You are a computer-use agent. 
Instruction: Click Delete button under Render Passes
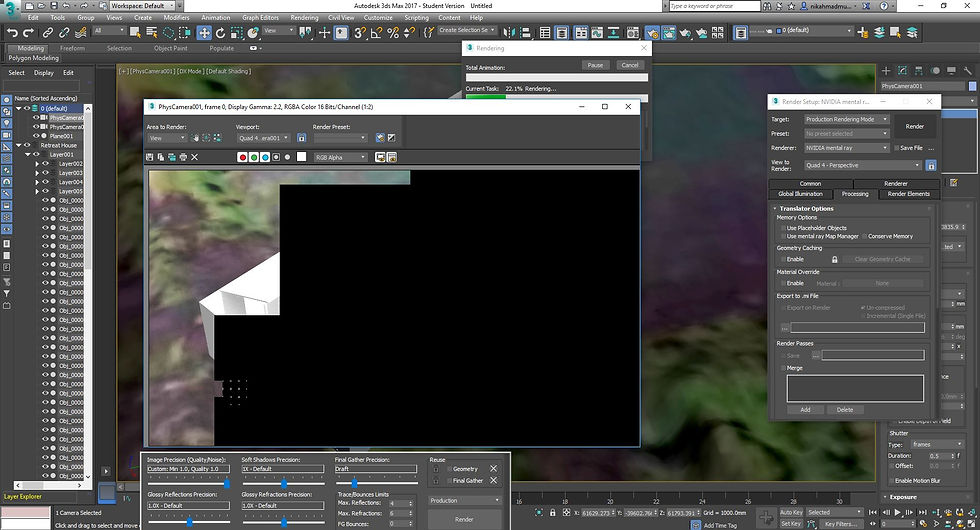click(844, 410)
